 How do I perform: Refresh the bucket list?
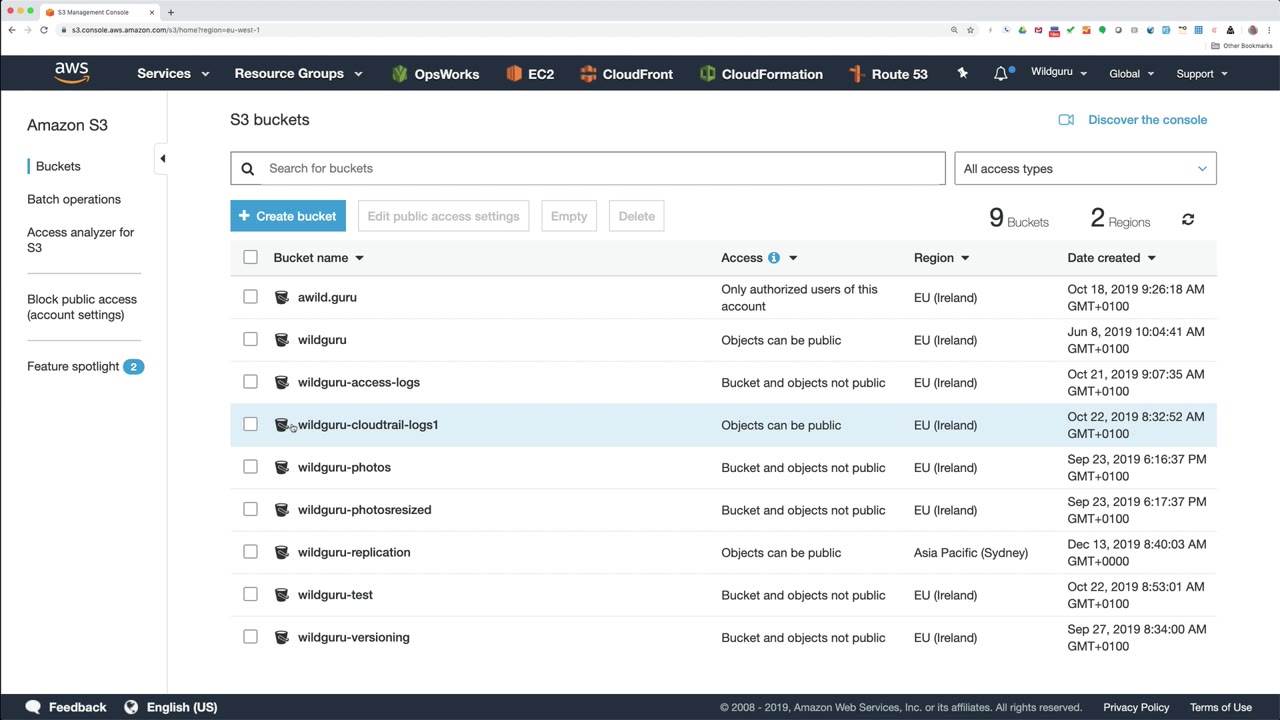[x=1188, y=219]
